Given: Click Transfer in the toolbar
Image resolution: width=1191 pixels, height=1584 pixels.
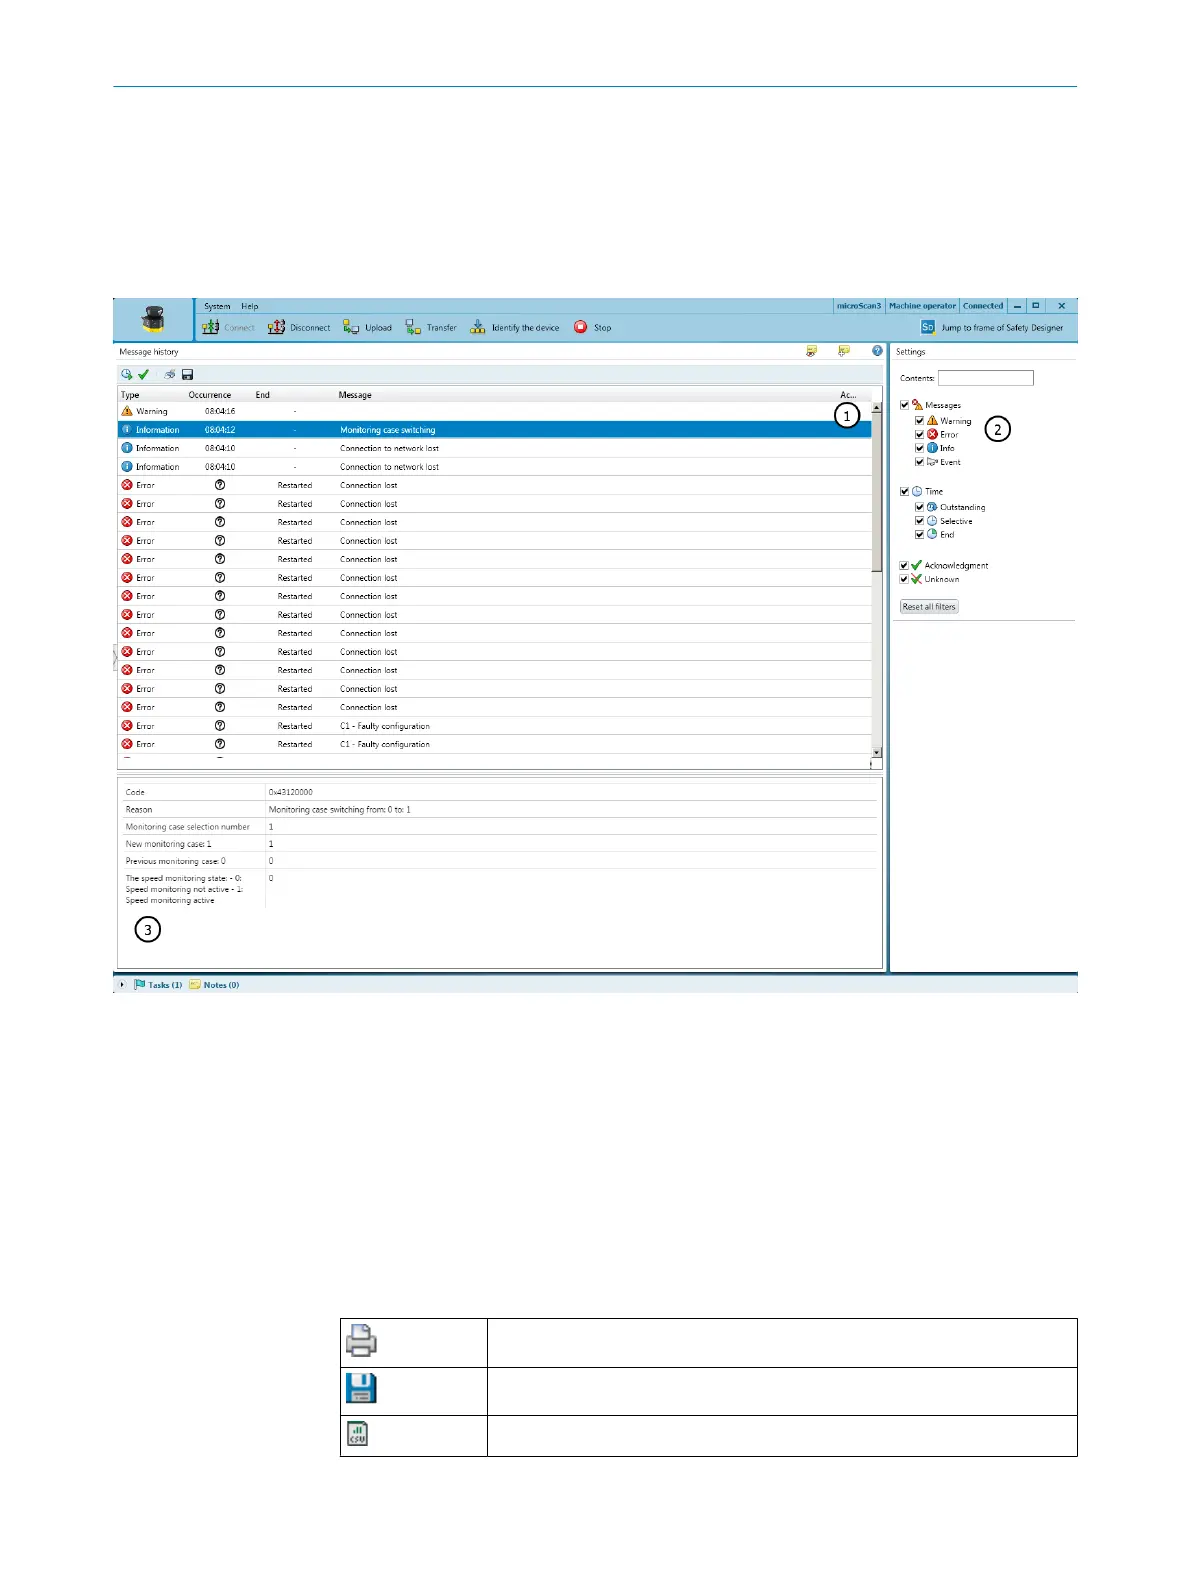Looking at the screenshot, I should (431, 327).
